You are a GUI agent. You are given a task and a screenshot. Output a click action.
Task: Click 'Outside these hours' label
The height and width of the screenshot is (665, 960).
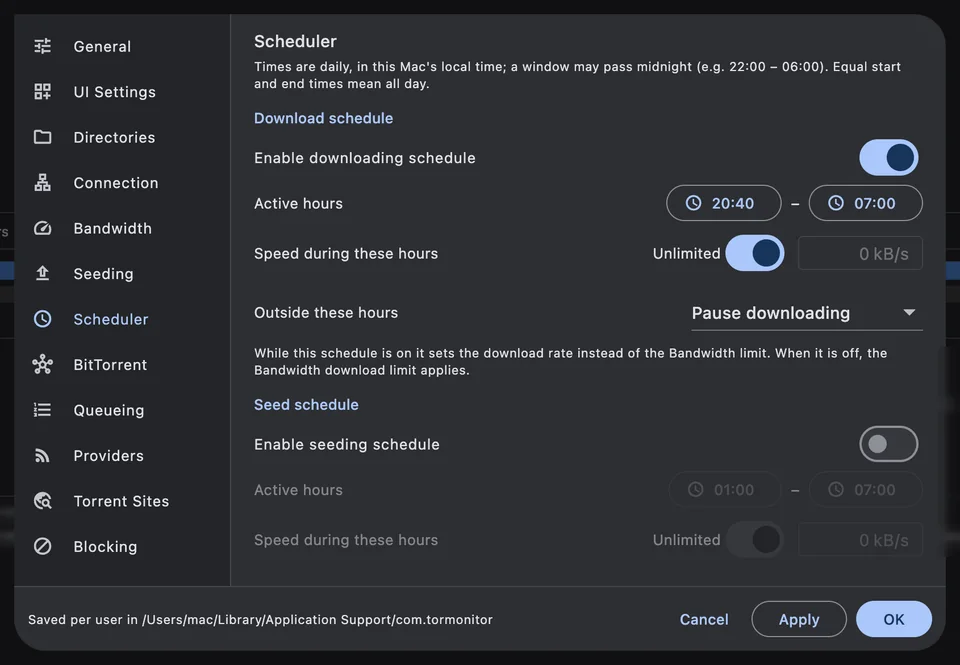pos(326,313)
